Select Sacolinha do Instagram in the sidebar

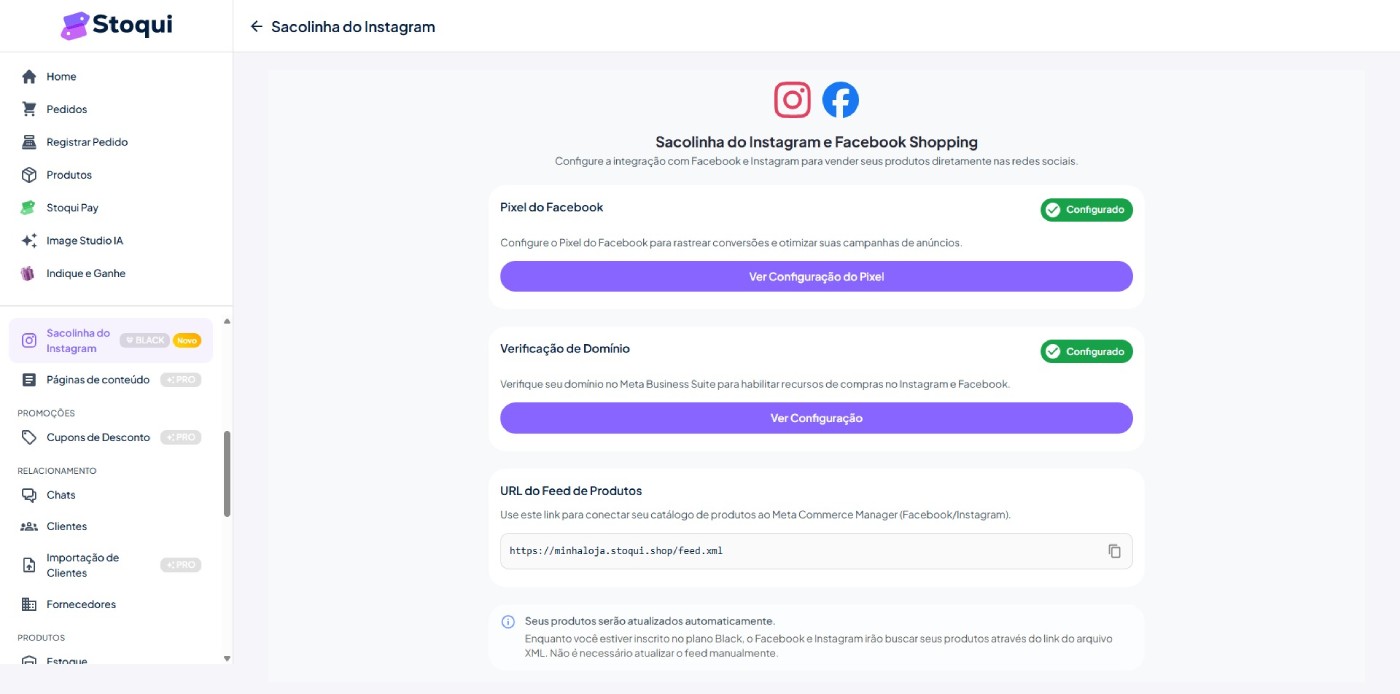pos(78,340)
